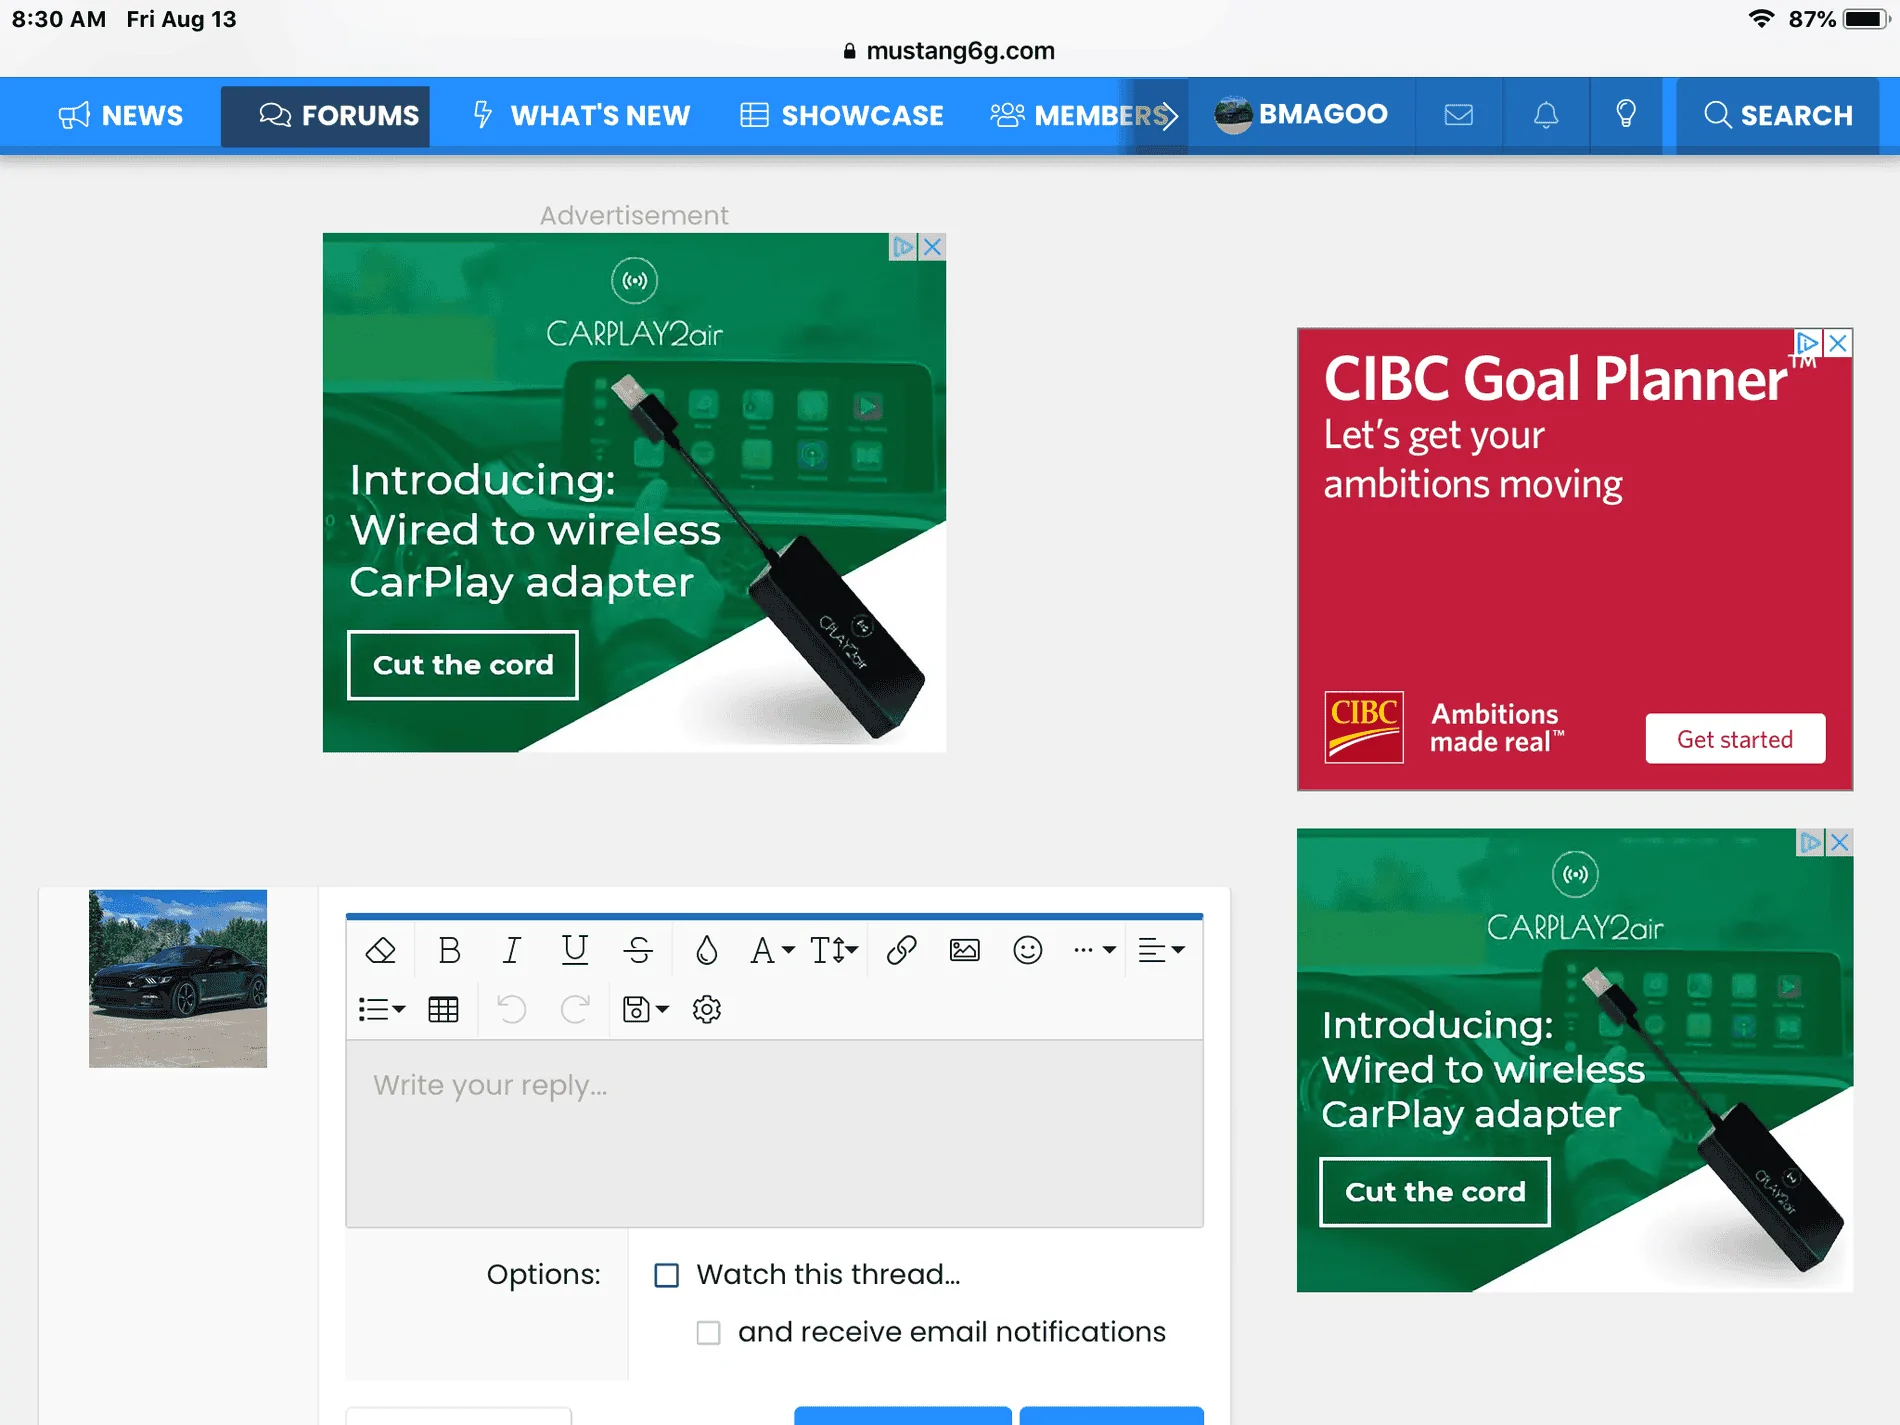This screenshot has height=1425, width=1900.
Task: Click the remove formatting eraser icon
Action: (x=381, y=950)
